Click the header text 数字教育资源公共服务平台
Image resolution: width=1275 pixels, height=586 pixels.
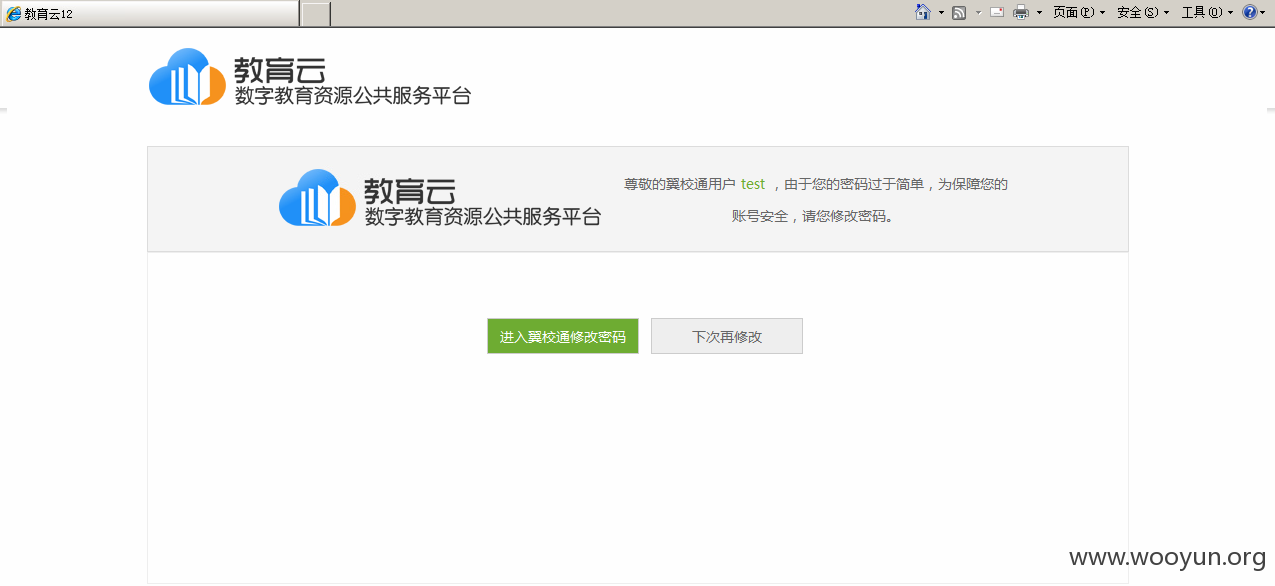(x=352, y=96)
